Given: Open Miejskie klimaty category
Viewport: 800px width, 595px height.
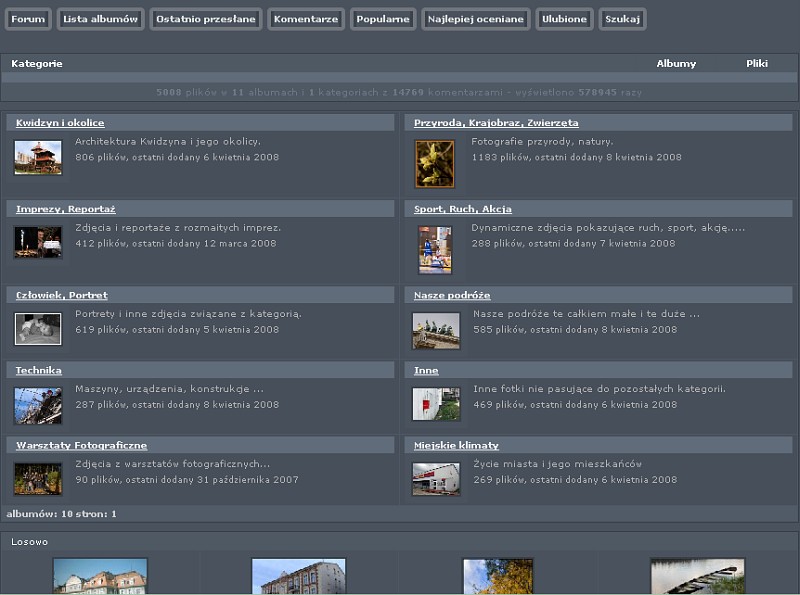Looking at the screenshot, I should [x=455, y=445].
